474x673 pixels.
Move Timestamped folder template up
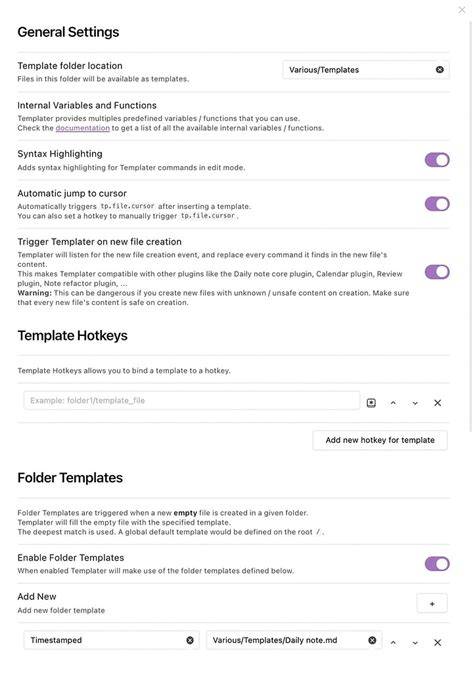pos(393,643)
